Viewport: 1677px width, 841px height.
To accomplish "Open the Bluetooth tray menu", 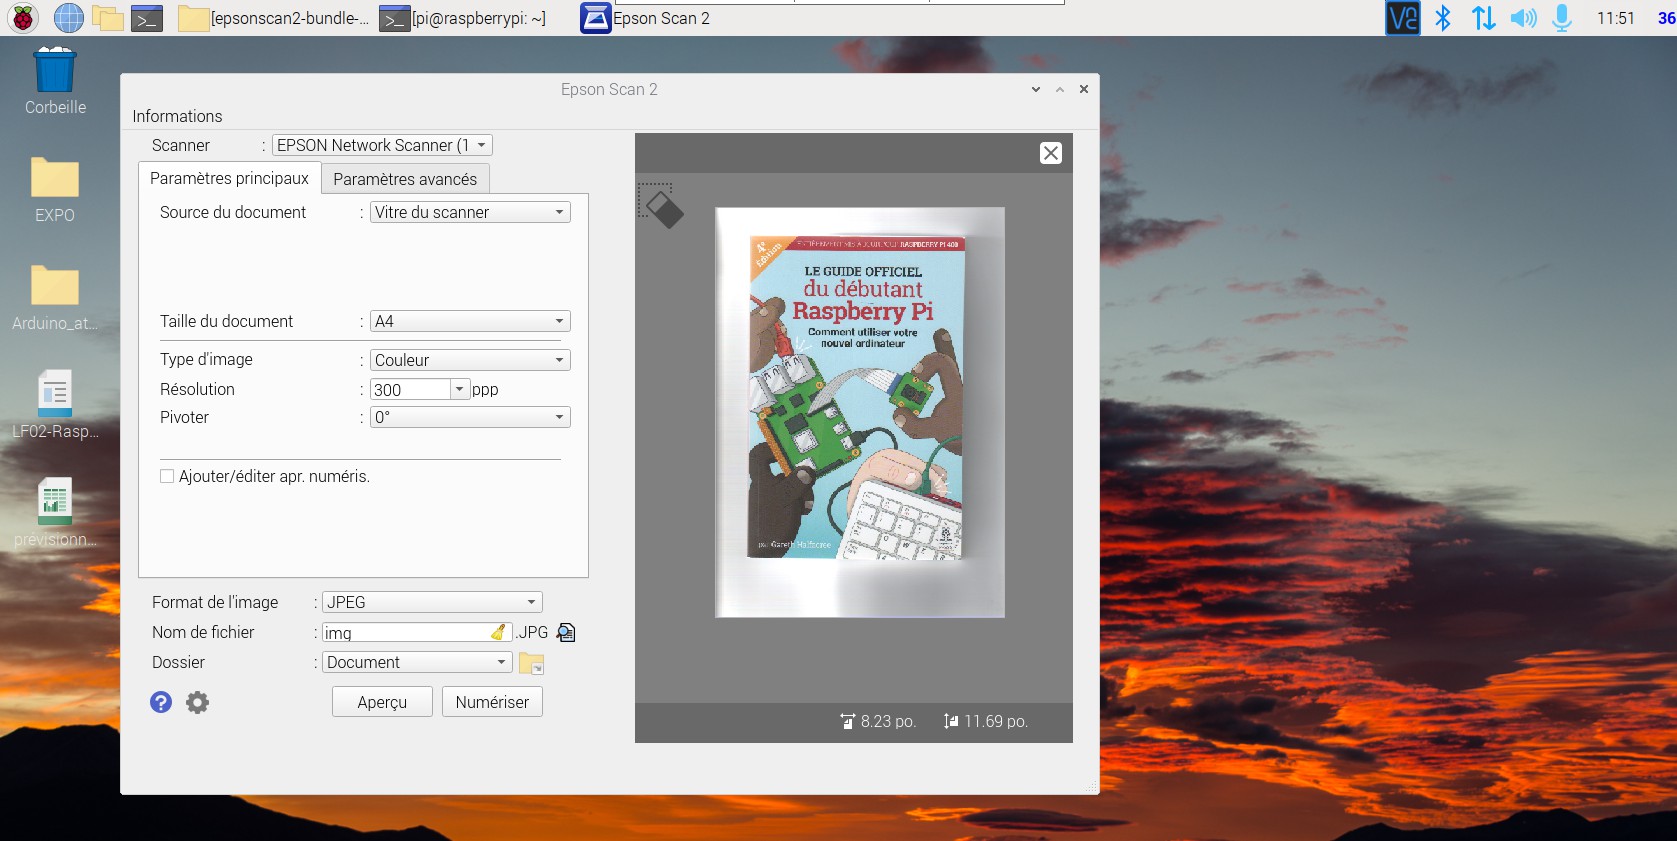I will [1443, 18].
